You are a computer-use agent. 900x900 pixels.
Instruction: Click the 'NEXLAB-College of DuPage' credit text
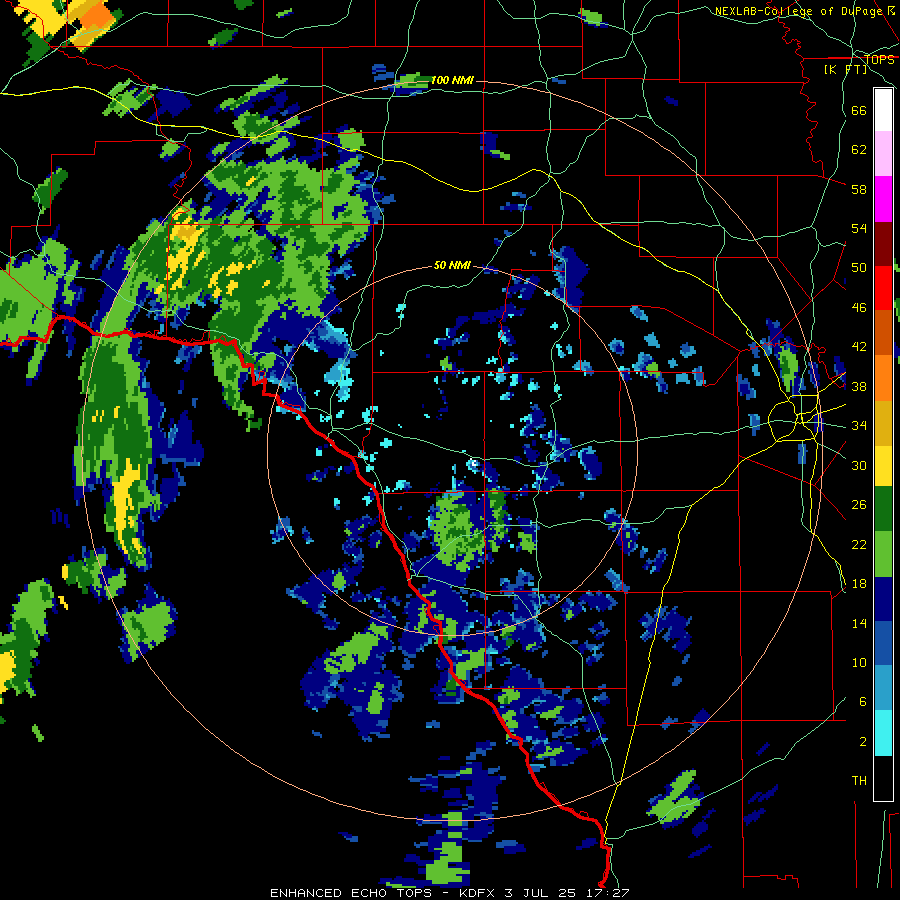799,11
